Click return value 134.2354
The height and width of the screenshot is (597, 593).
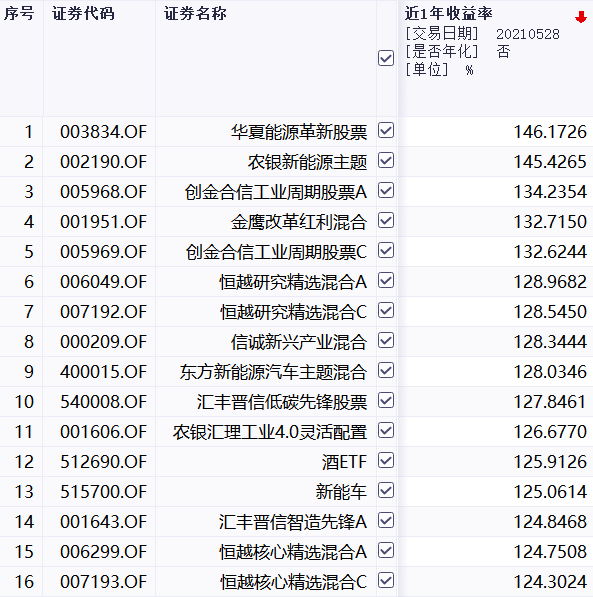(x=550, y=192)
